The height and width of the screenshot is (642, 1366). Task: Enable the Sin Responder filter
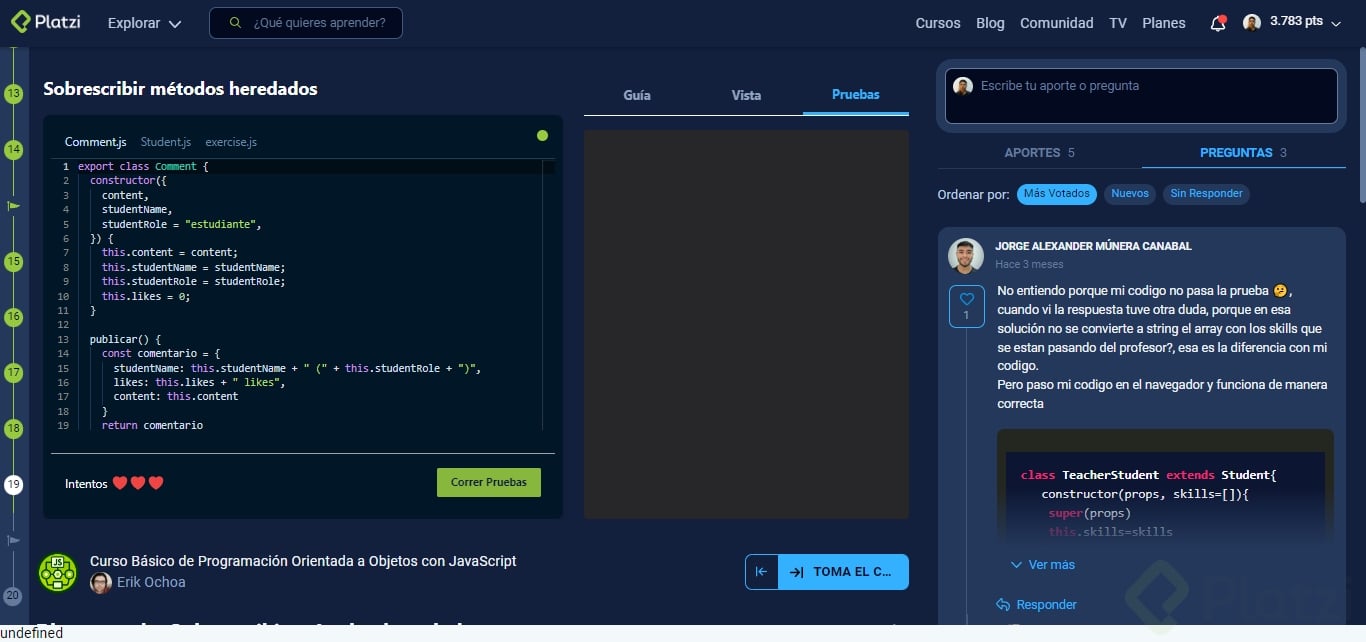coord(1206,194)
